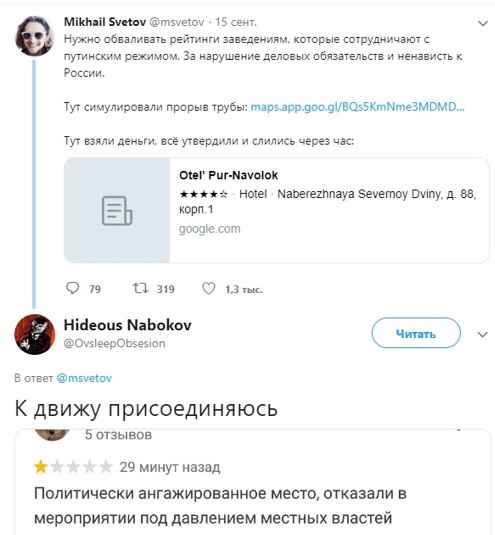495x535 pixels.
Task: Open the maps.app.goo.gl link
Action: (x=357, y=107)
